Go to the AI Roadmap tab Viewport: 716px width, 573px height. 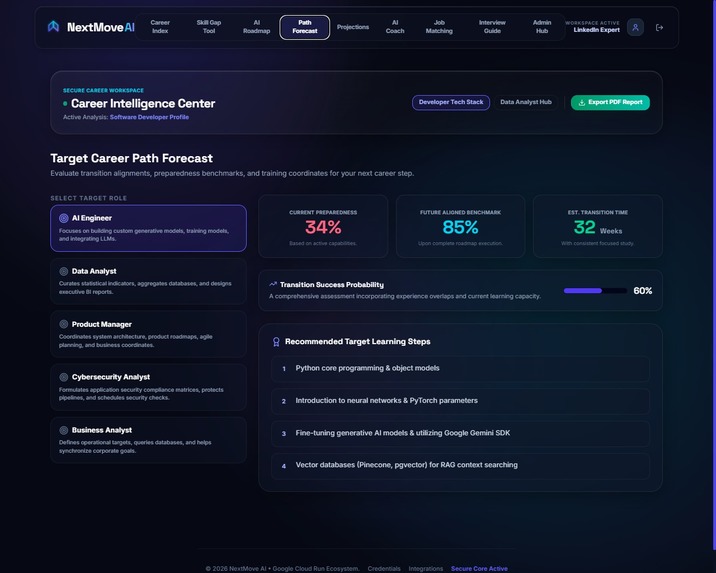pyautogui.click(x=257, y=27)
